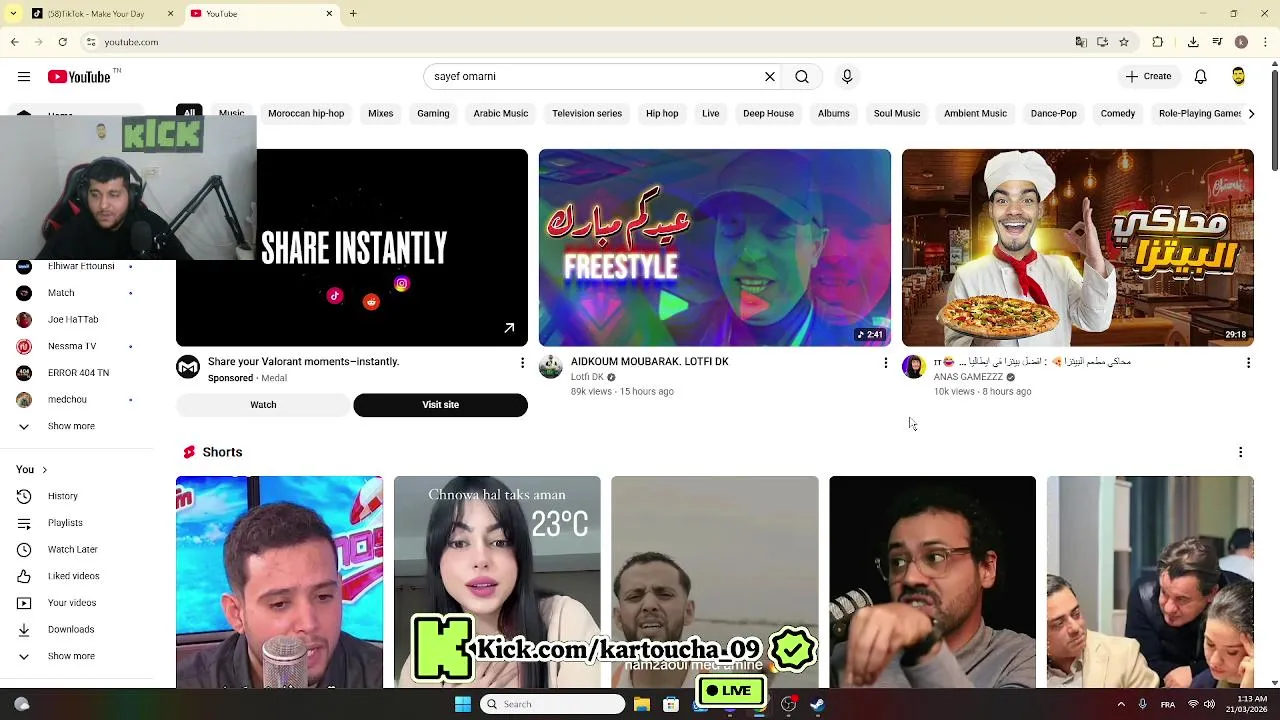
Task: Play the AIDKOUM MOUBARAK freestyle thumbnail
Action: click(x=715, y=248)
